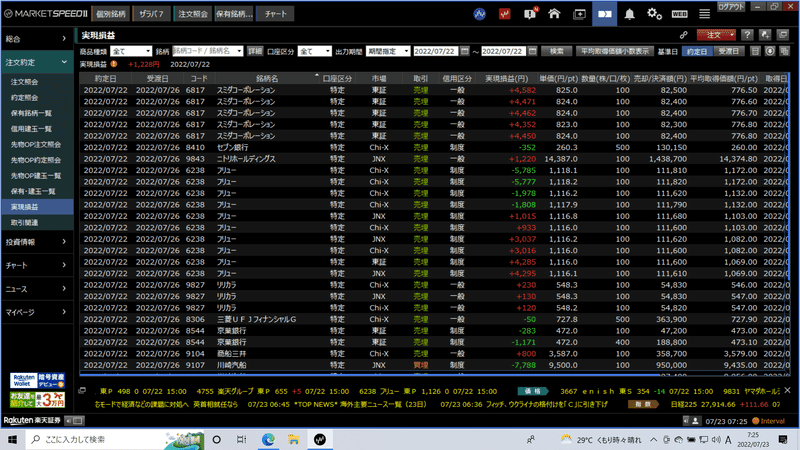Open the Rakuten Wallet banner
Viewport: 800px width, 450px height.
[37, 381]
